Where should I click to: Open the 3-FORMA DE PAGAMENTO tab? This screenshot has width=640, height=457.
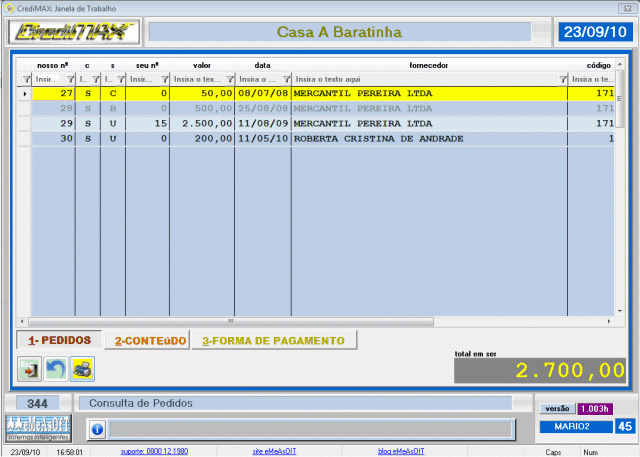(273, 340)
